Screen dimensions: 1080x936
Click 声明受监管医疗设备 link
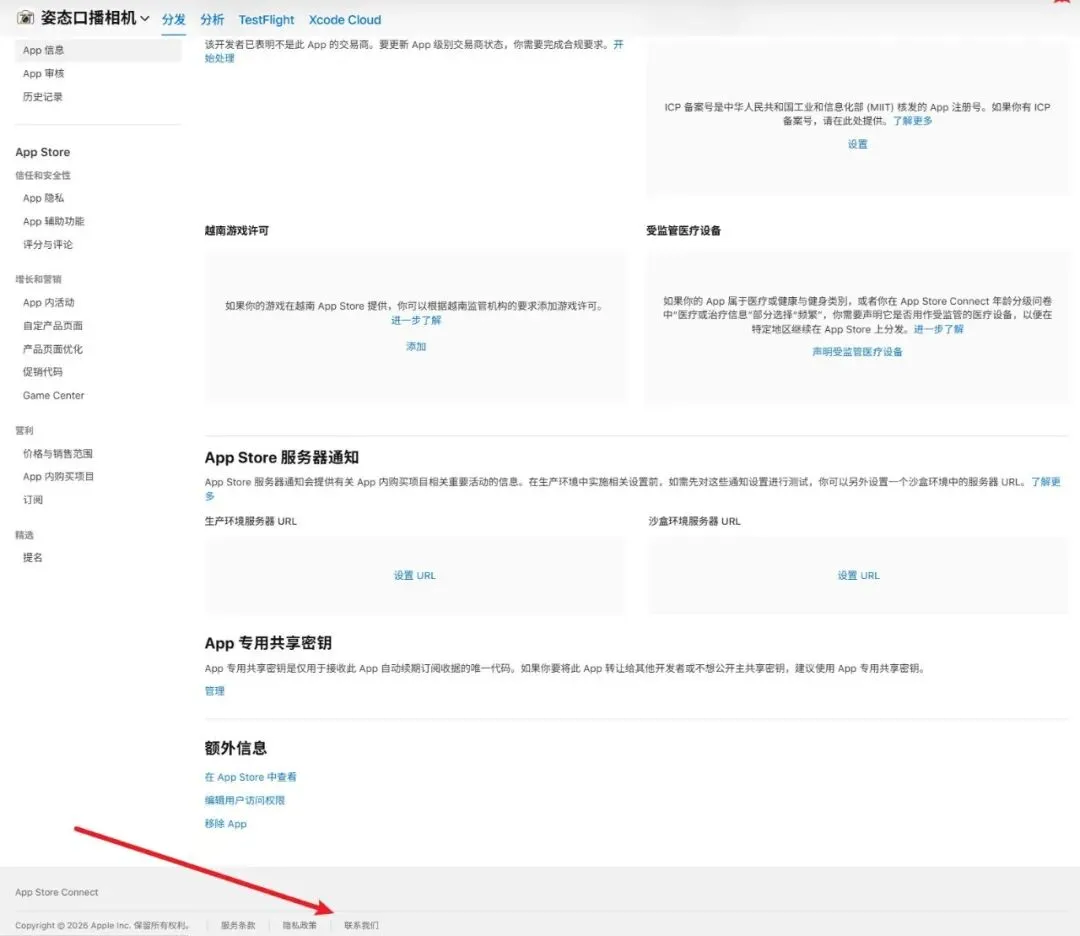click(x=858, y=352)
